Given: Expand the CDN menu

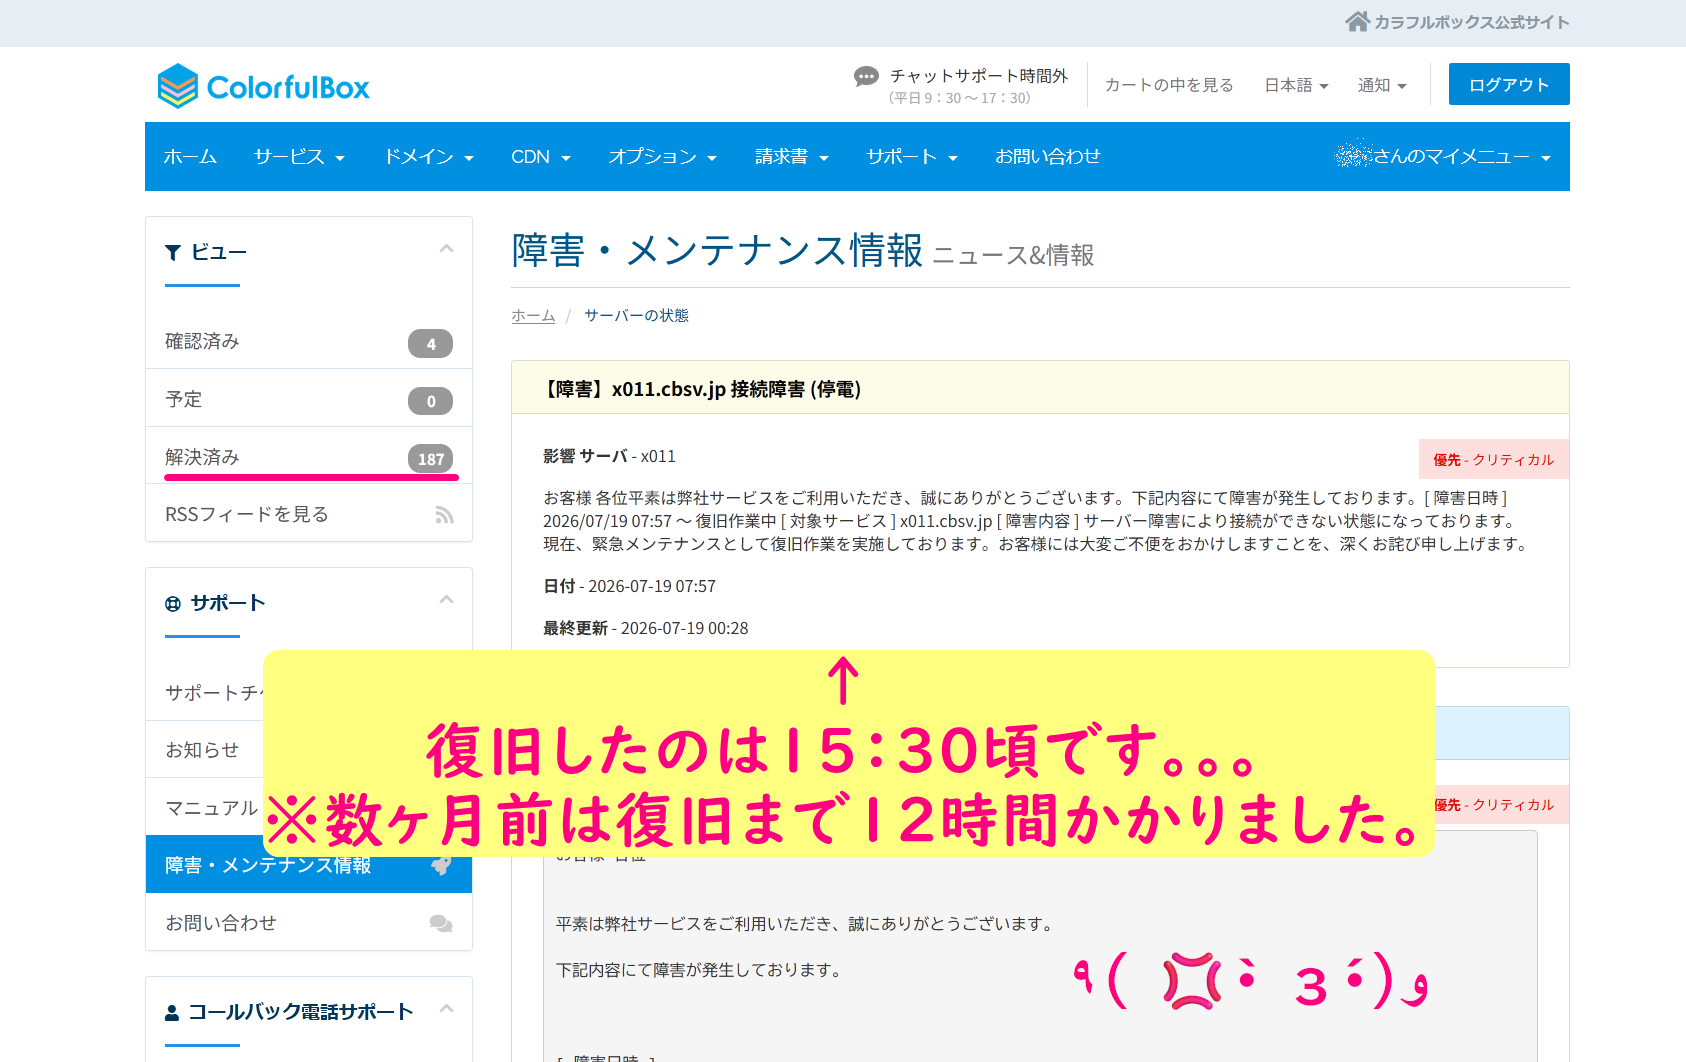Looking at the screenshot, I should pos(541,157).
